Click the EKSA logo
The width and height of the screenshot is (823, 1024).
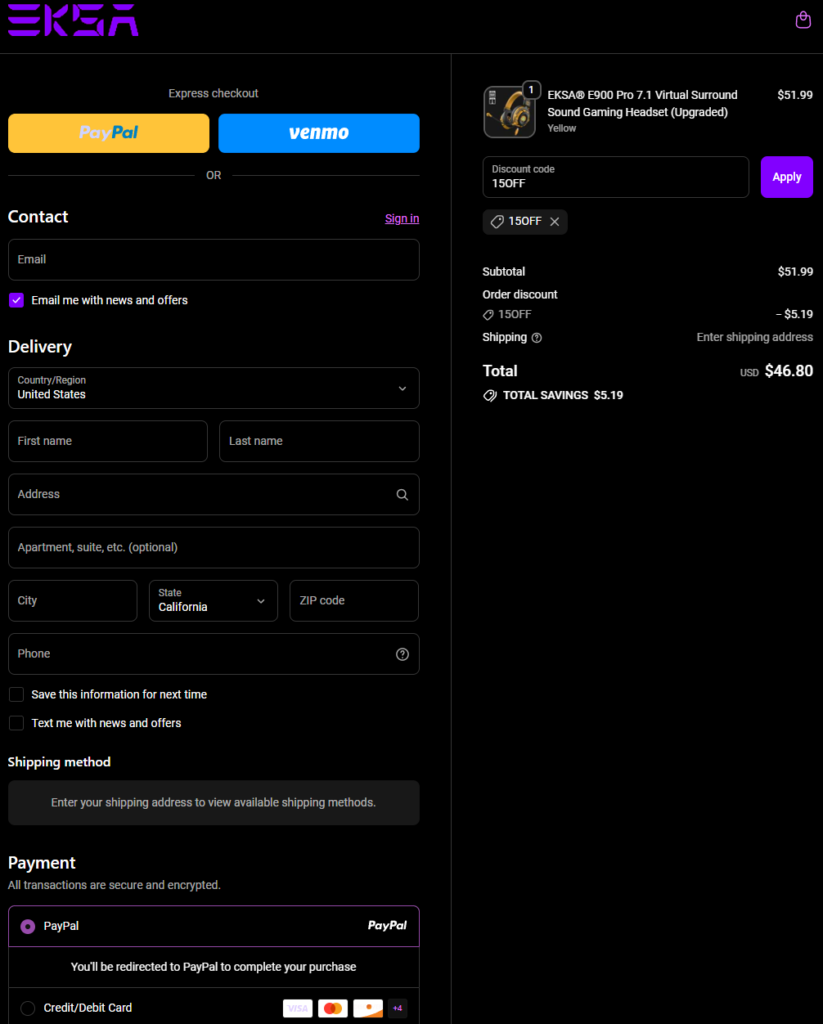tap(73, 20)
